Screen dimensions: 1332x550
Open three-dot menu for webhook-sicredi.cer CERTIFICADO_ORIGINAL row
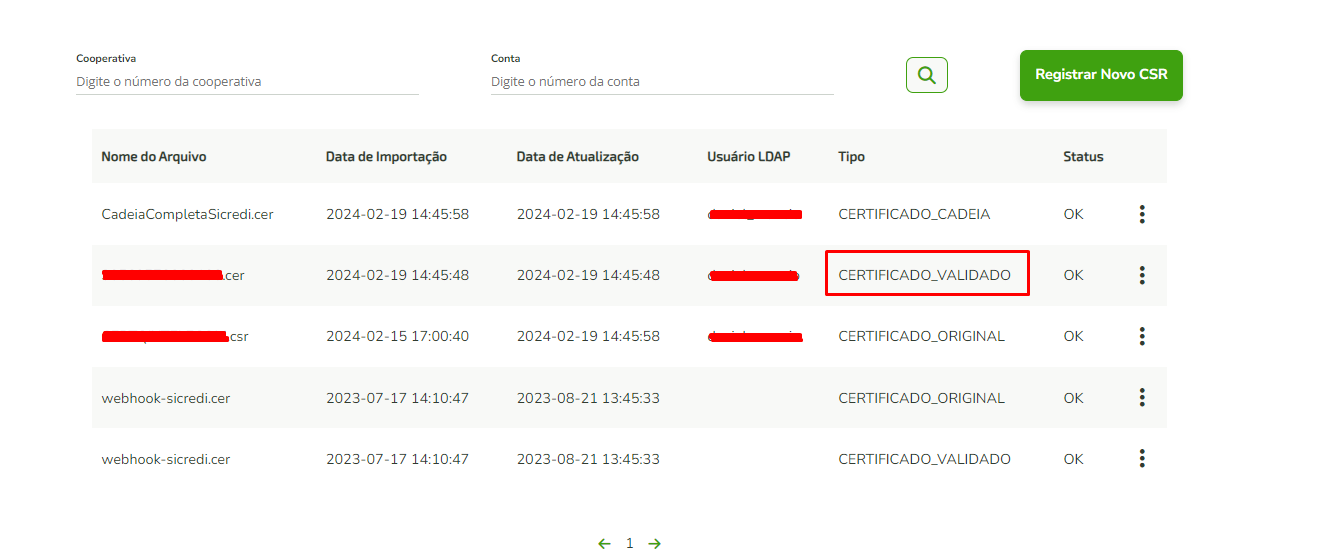(x=1141, y=398)
